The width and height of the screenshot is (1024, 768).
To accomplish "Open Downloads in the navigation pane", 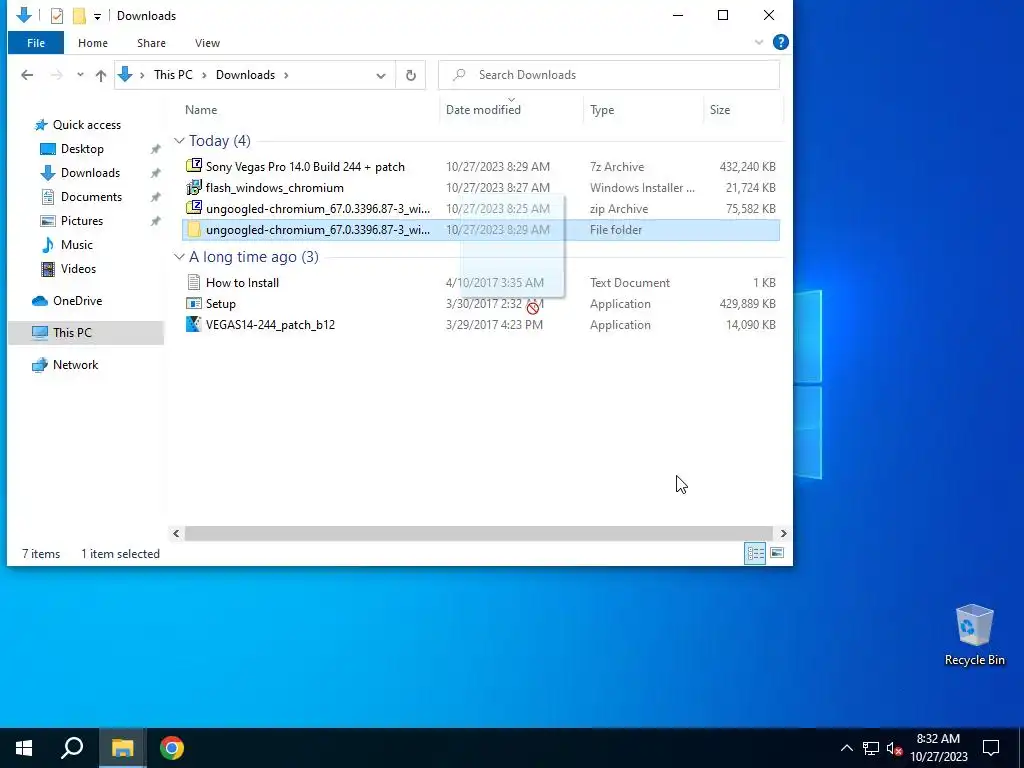I will [90, 173].
